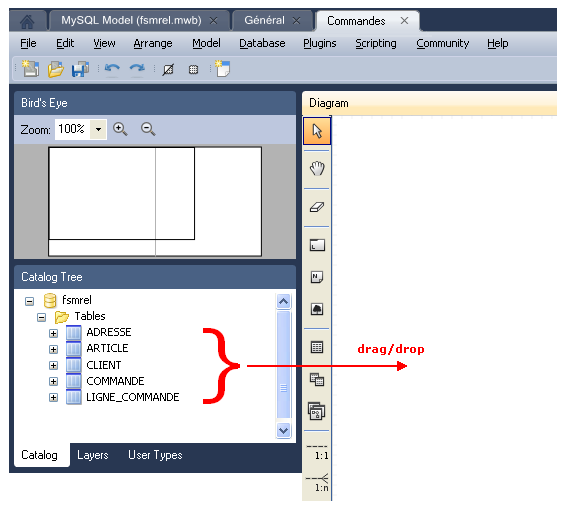Screen dimensions: 566x509
Task: Toggle the grid display icon
Action: pos(193,69)
